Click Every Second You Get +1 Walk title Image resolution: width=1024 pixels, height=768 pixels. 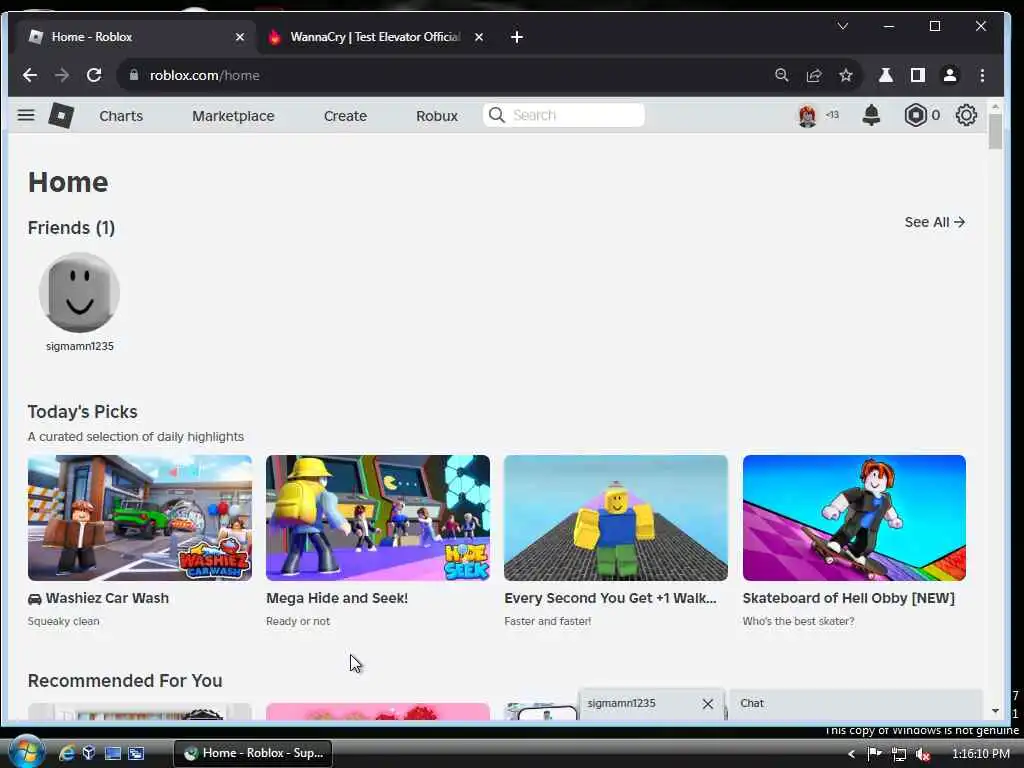click(x=610, y=598)
